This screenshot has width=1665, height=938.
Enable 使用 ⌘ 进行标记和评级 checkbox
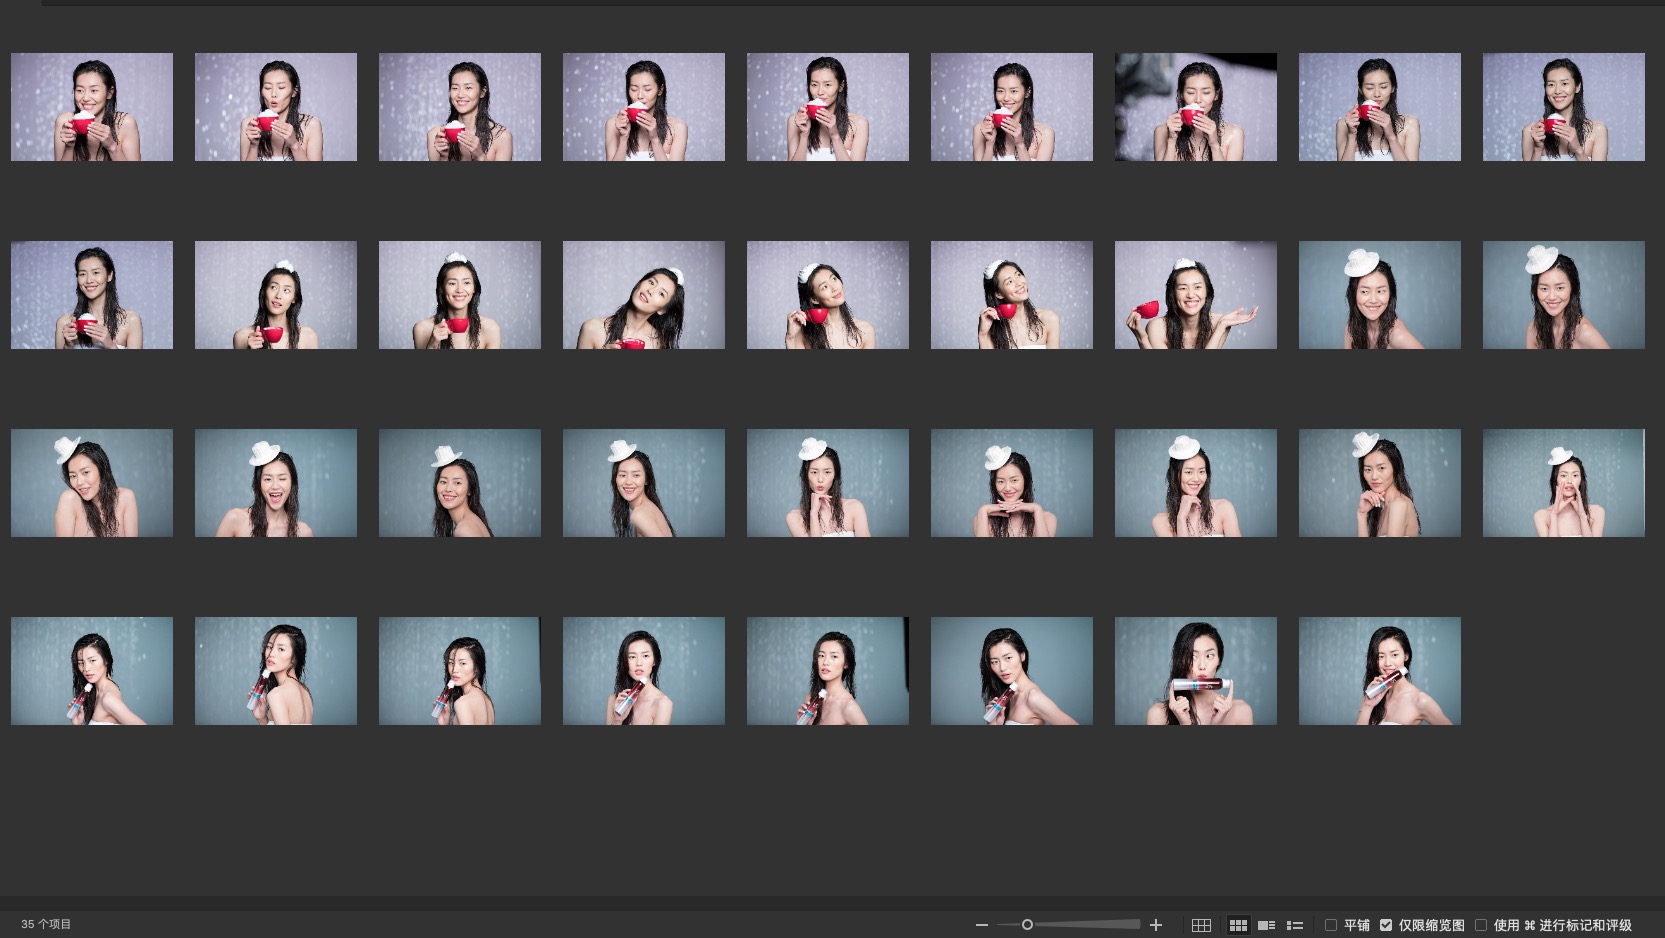tap(1481, 925)
